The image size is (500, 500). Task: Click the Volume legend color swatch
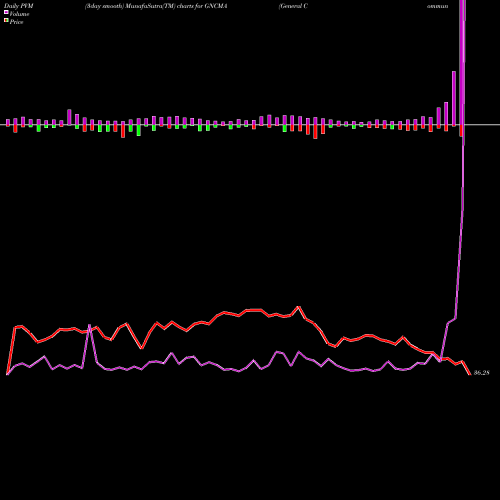[x=6, y=12]
